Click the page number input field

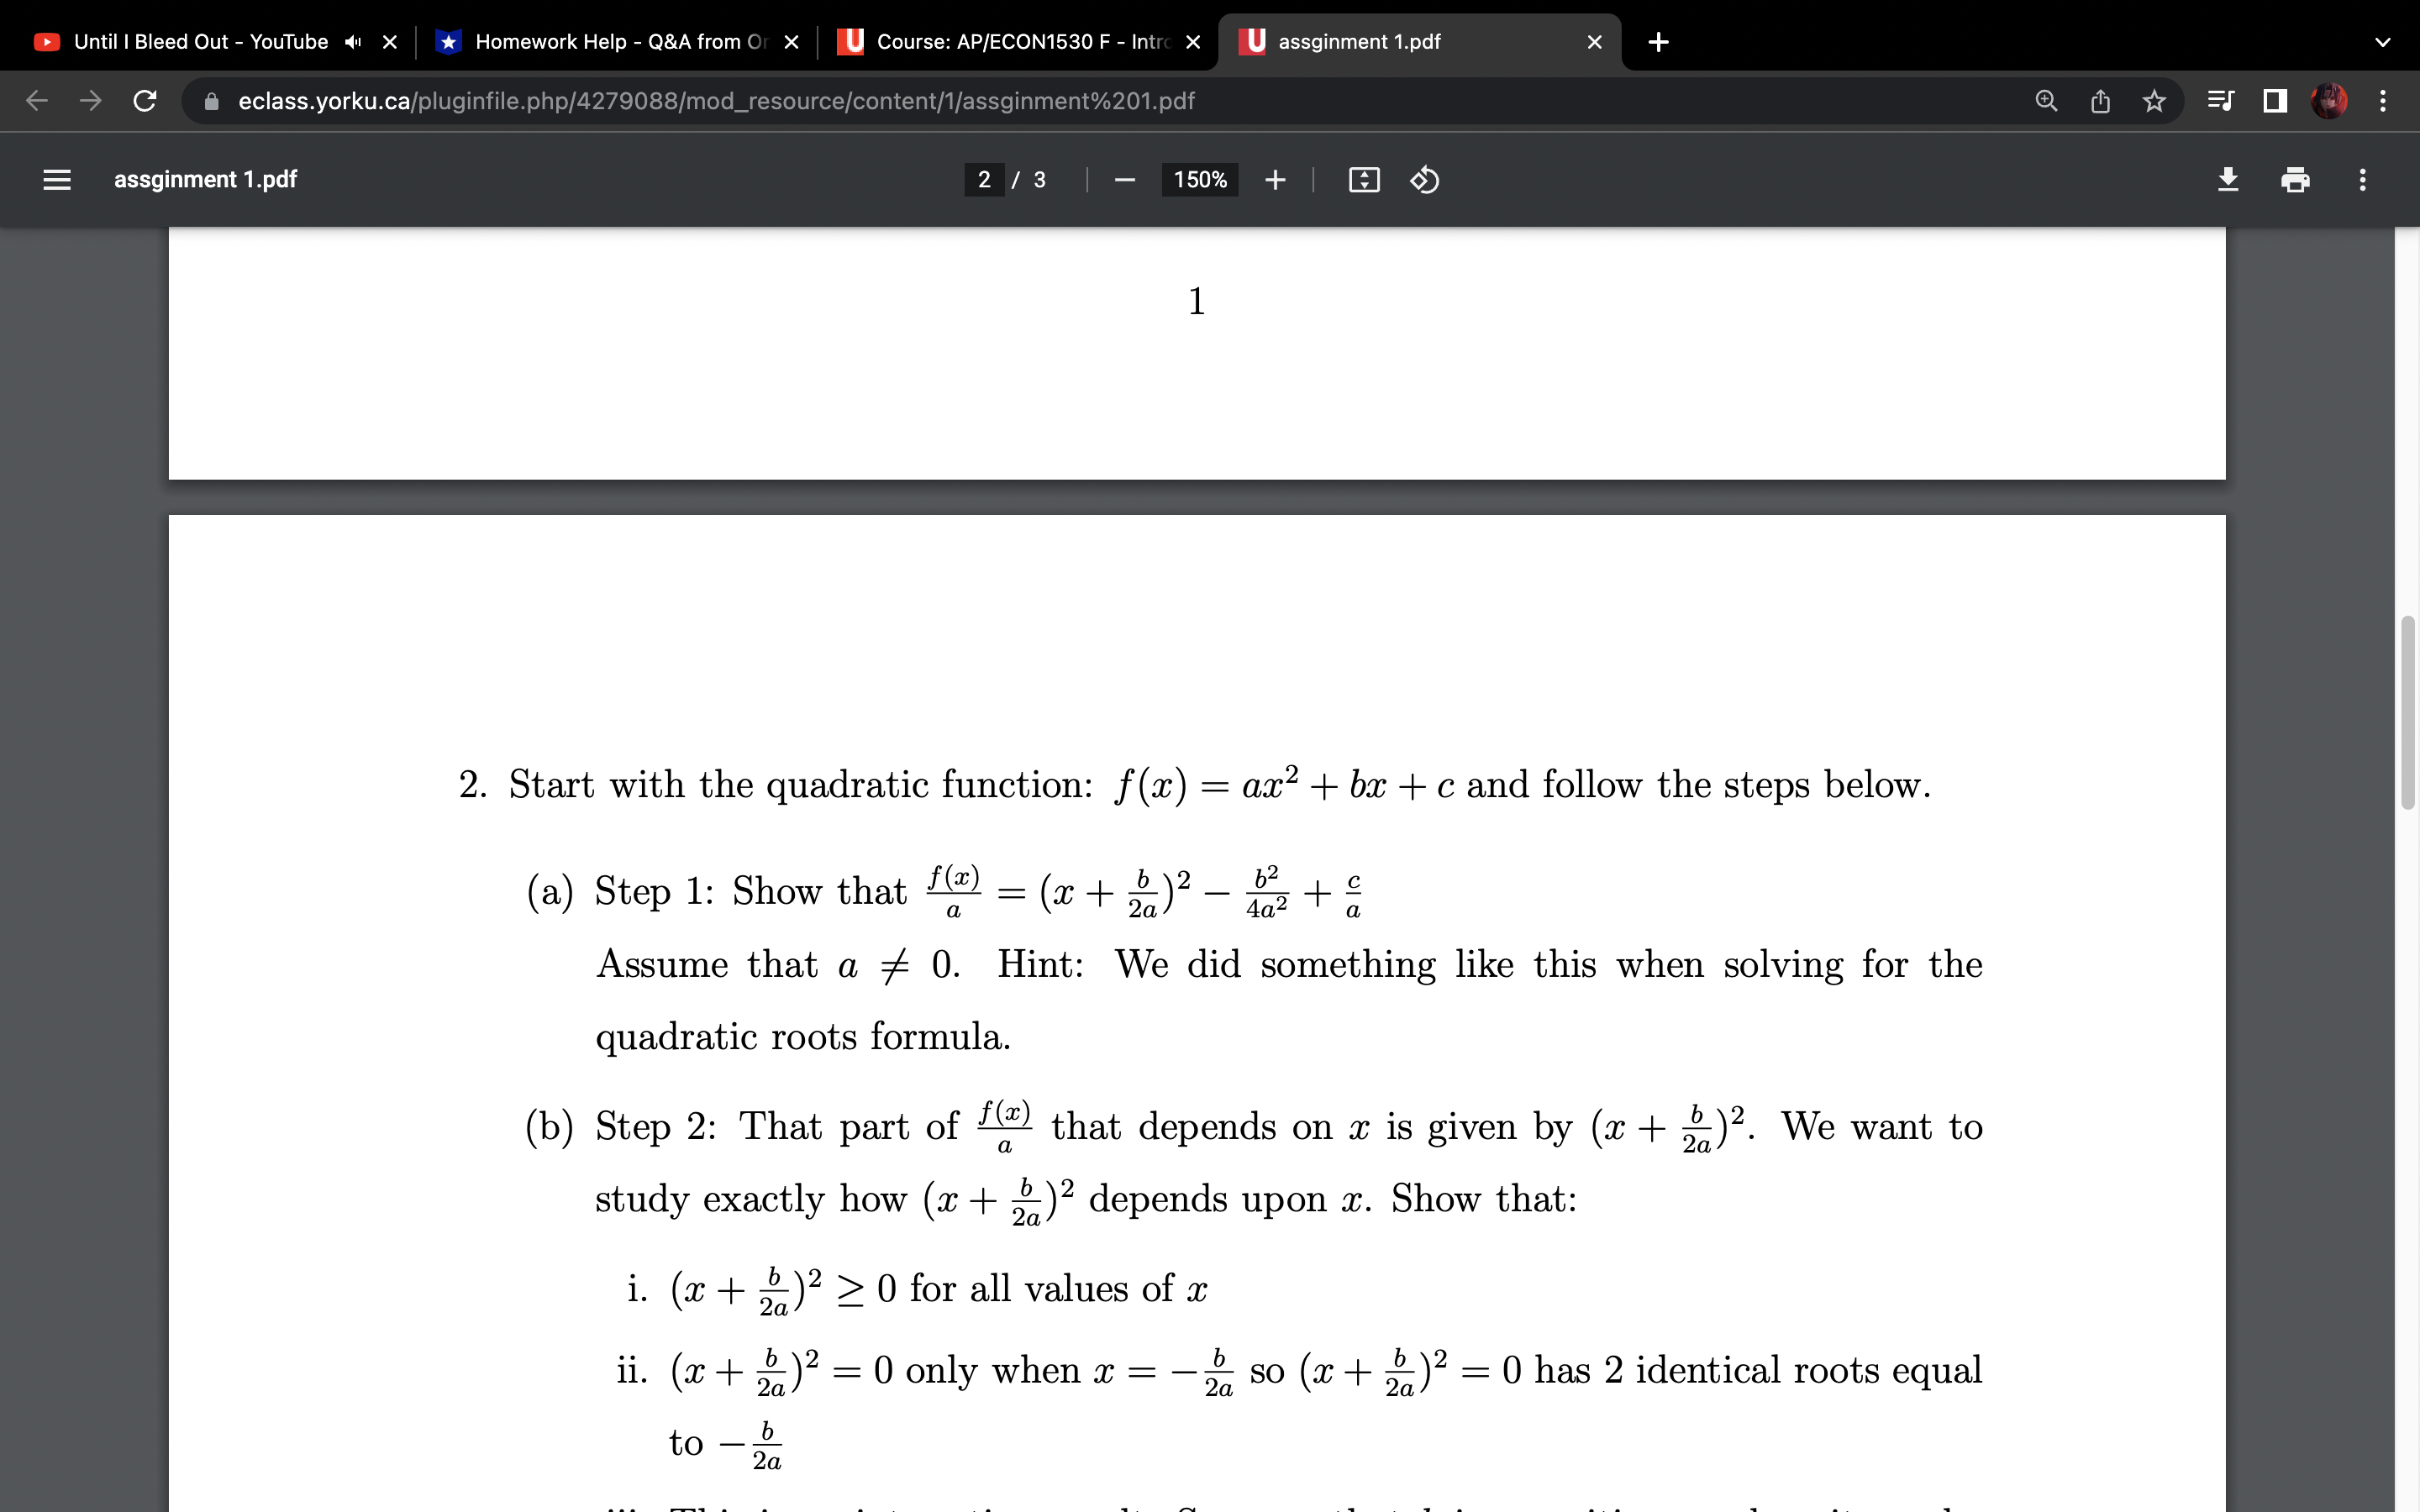(986, 180)
